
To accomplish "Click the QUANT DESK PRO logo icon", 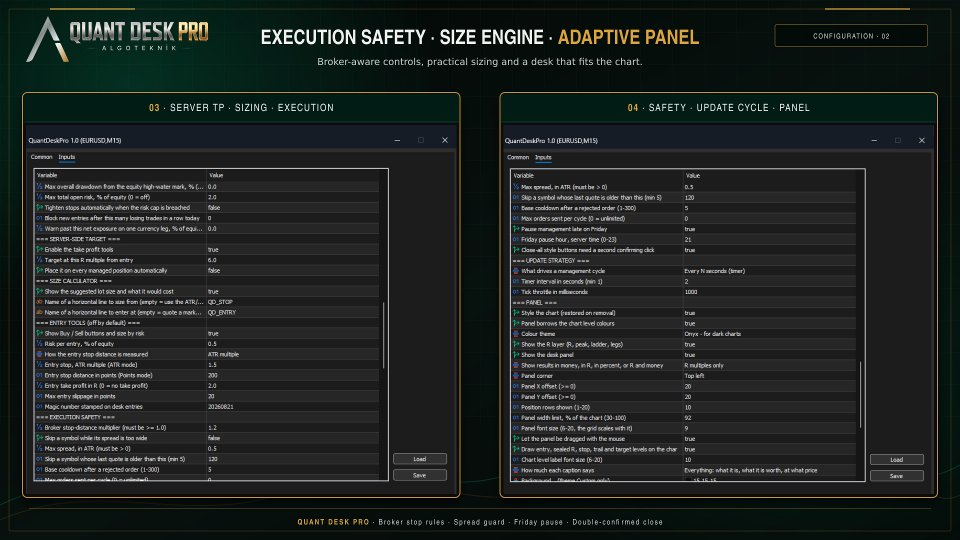I will [x=47, y=39].
